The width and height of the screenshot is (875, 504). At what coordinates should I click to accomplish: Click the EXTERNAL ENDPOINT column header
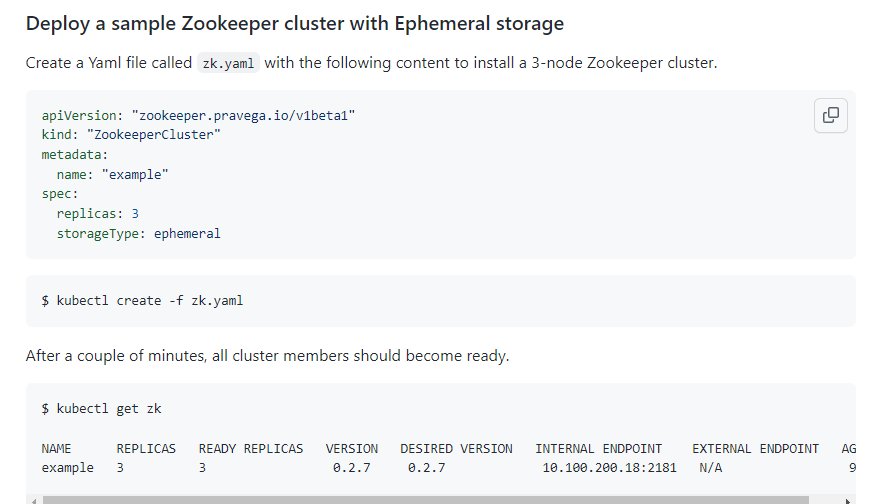[755, 449]
